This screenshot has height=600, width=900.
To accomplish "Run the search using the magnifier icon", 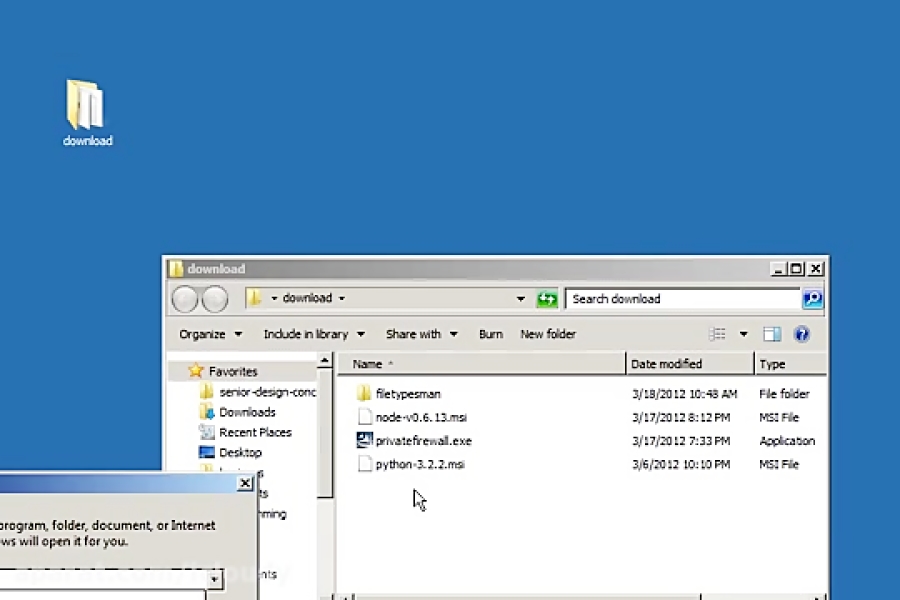I will (x=812, y=298).
